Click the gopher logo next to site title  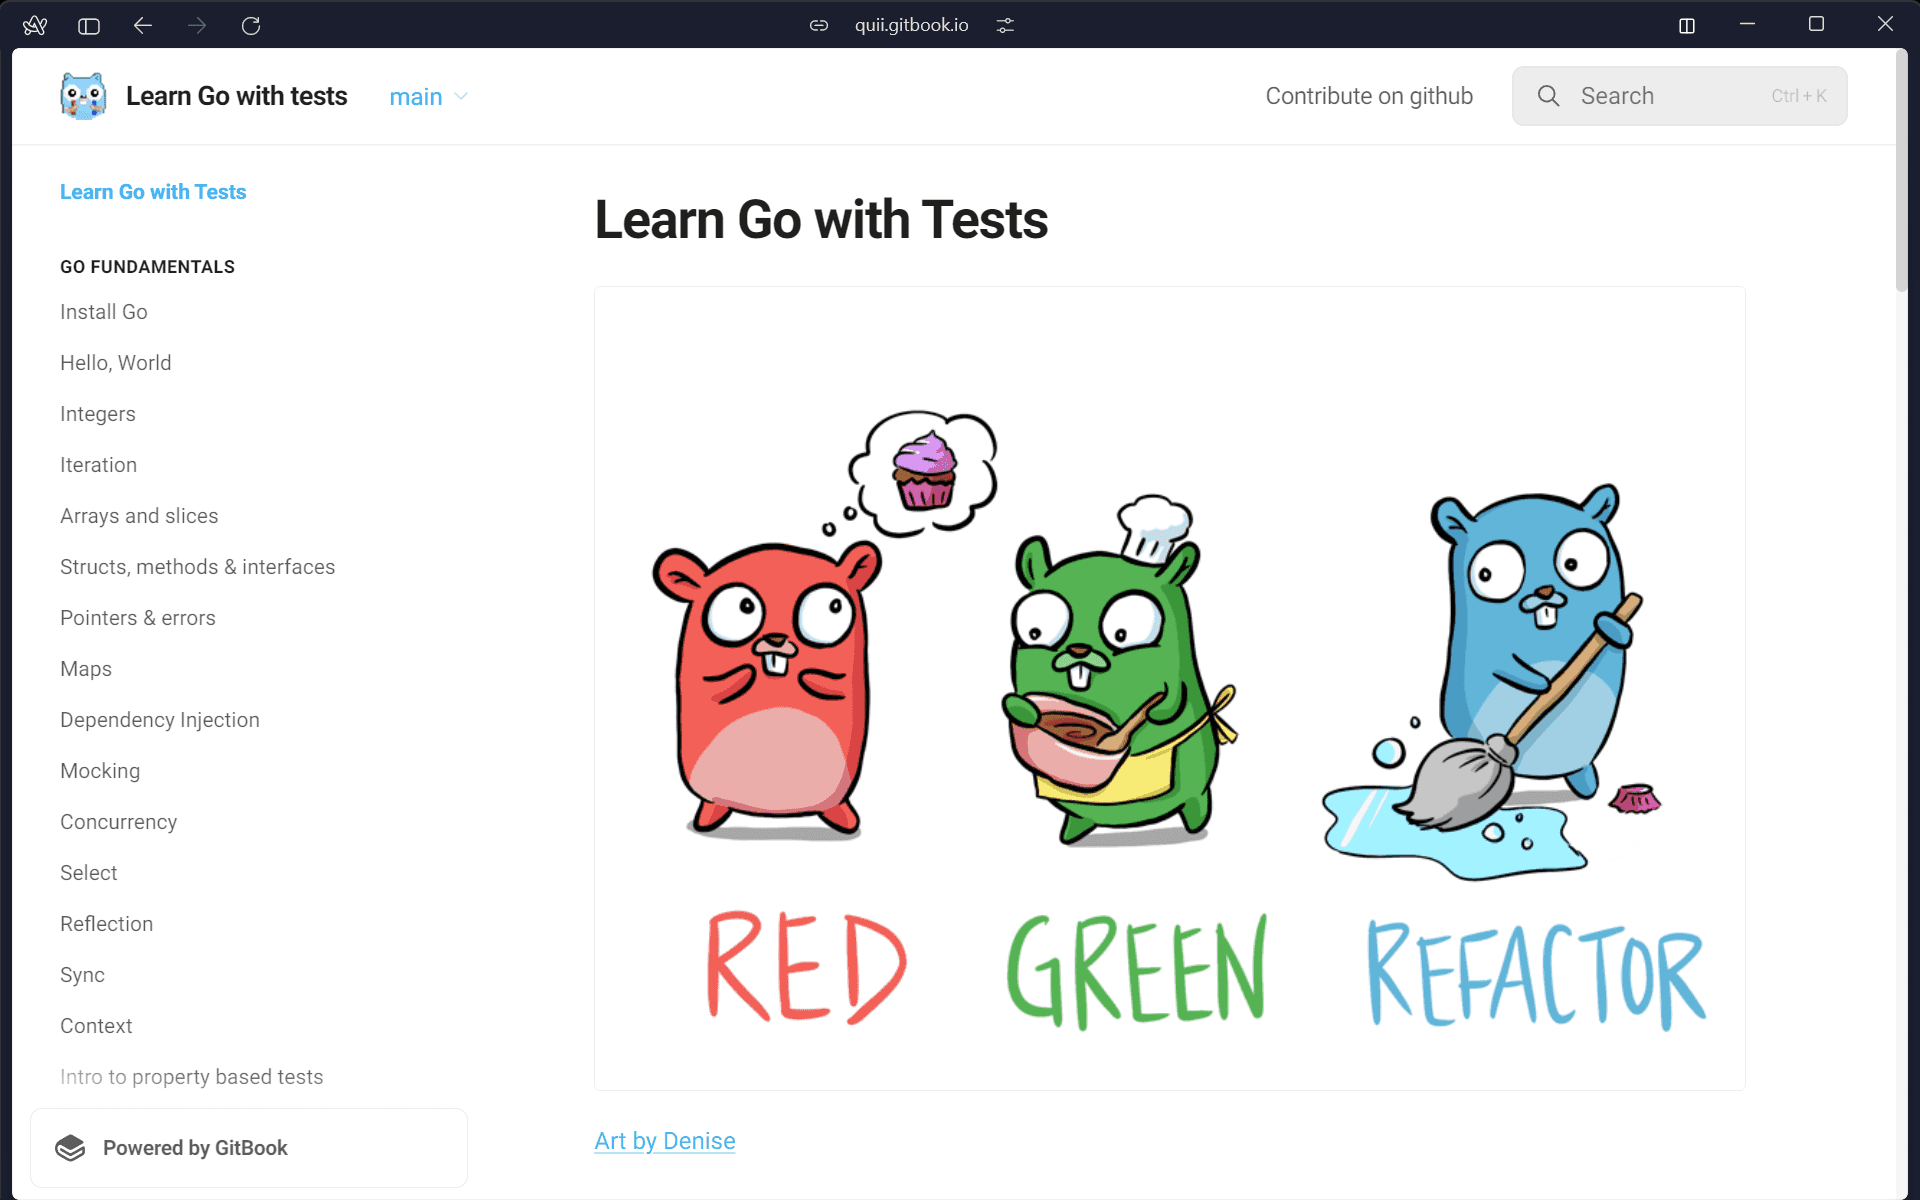point(82,96)
